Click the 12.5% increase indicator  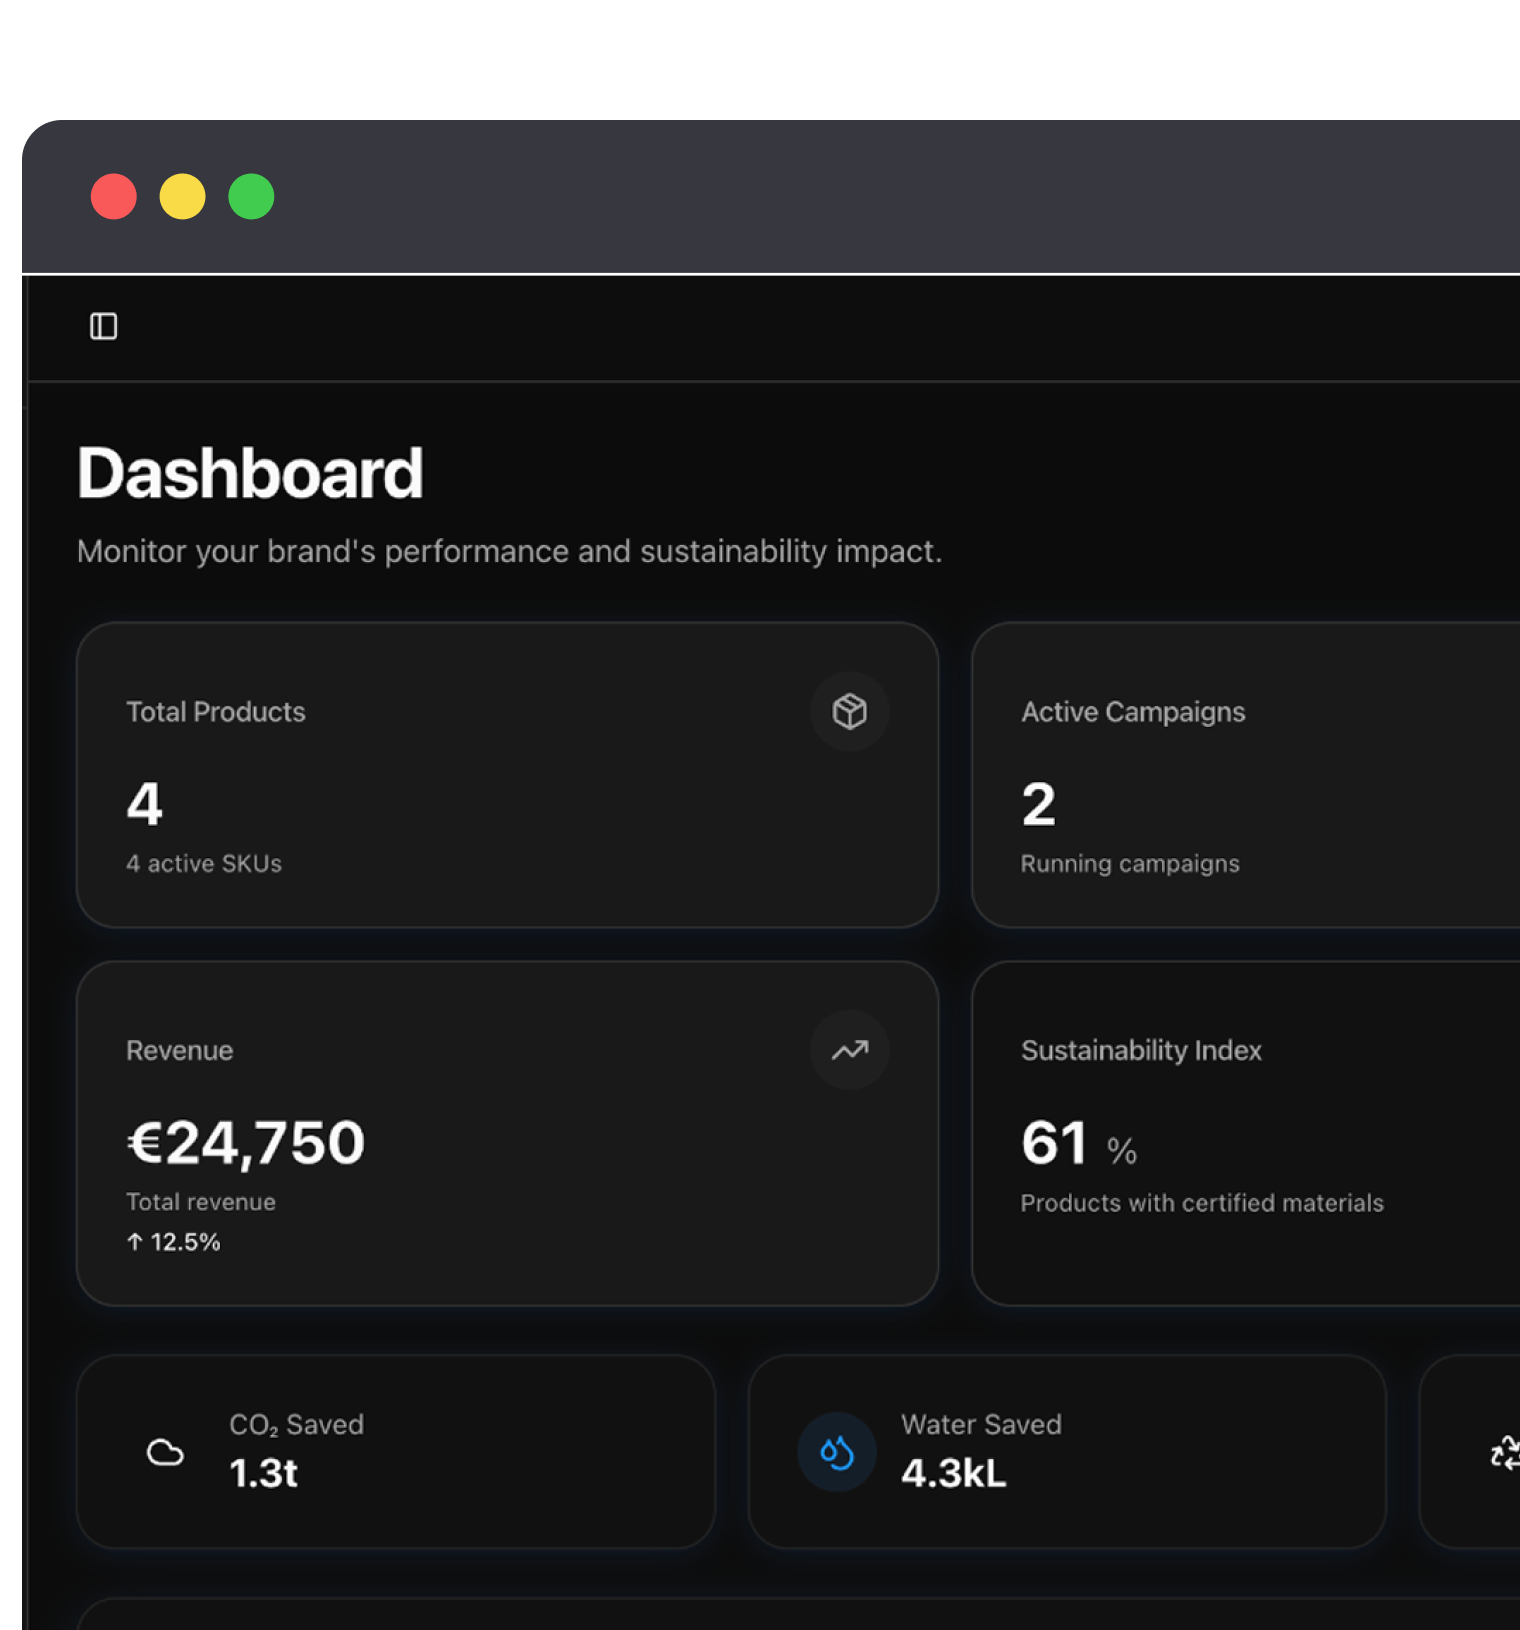174,1242
